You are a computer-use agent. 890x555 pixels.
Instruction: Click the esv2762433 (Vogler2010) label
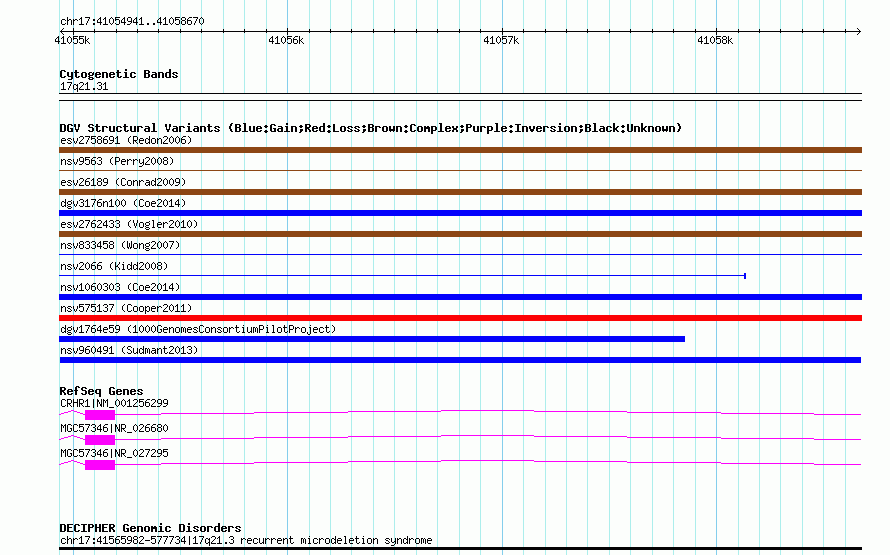(129, 224)
